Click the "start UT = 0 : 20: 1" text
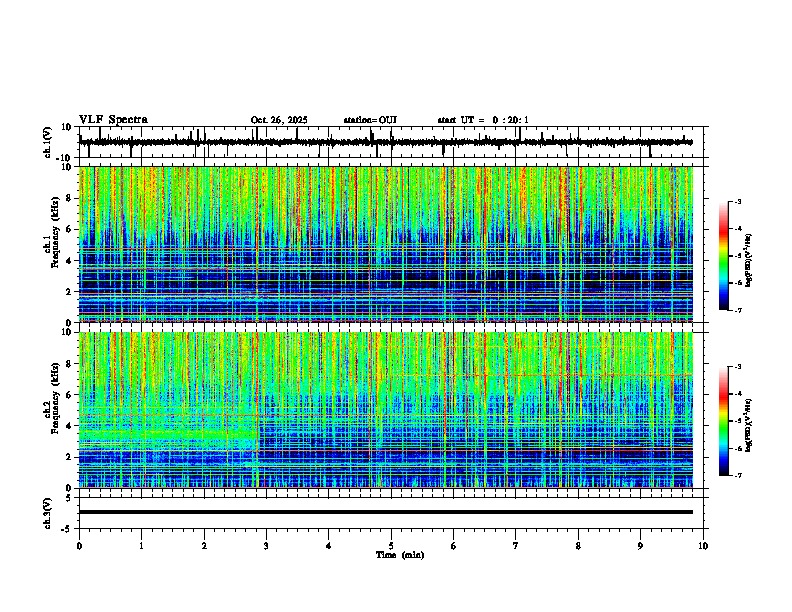This screenshot has width=792, height=612. (483, 120)
